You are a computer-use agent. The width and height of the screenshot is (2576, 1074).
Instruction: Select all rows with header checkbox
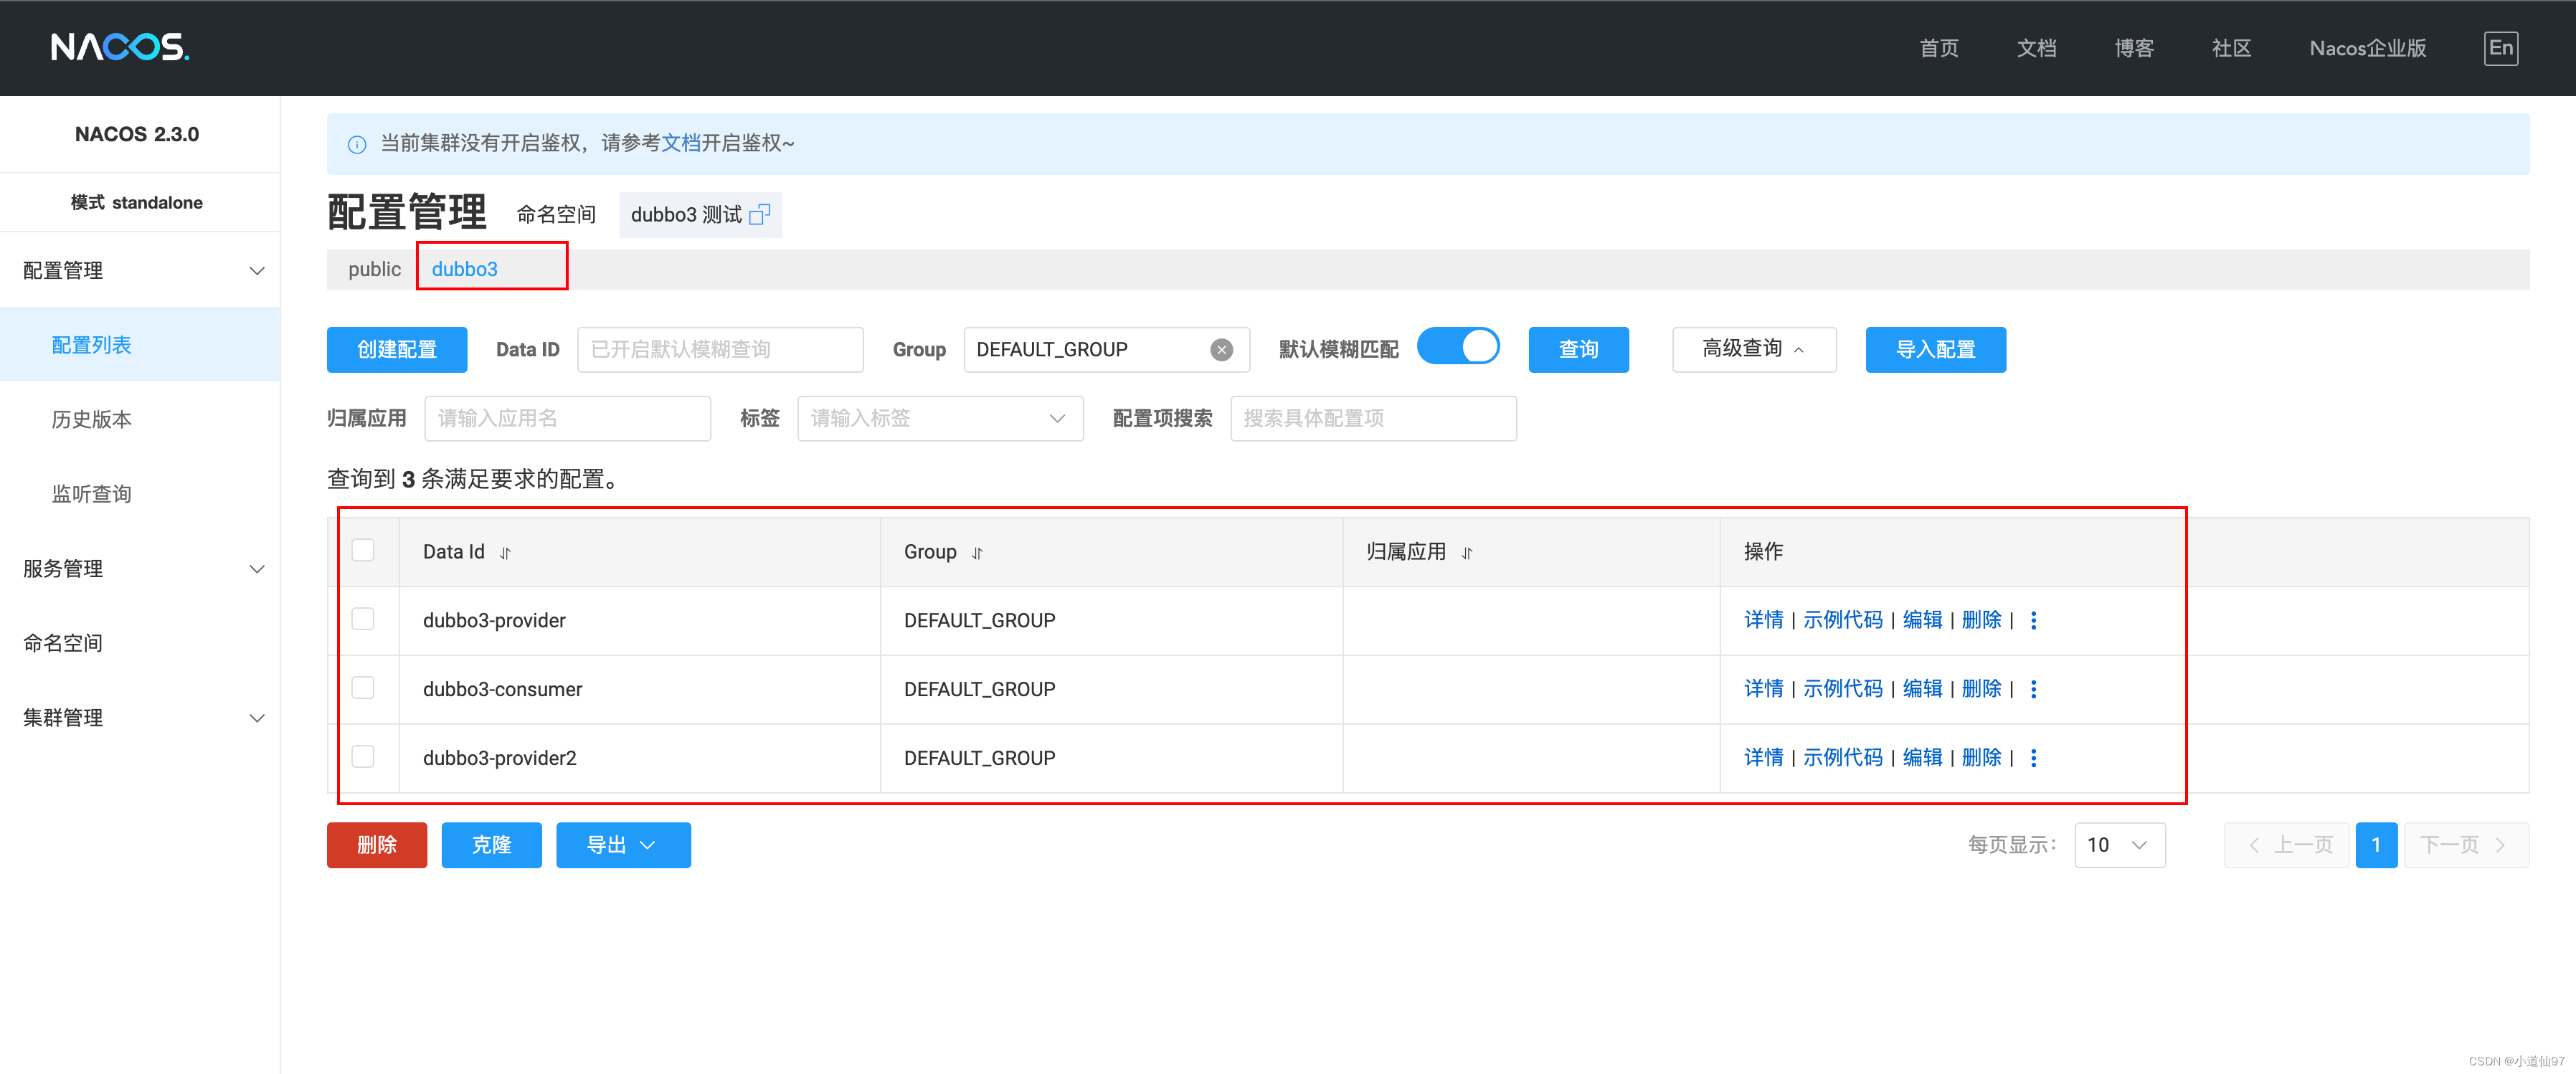tap(363, 551)
